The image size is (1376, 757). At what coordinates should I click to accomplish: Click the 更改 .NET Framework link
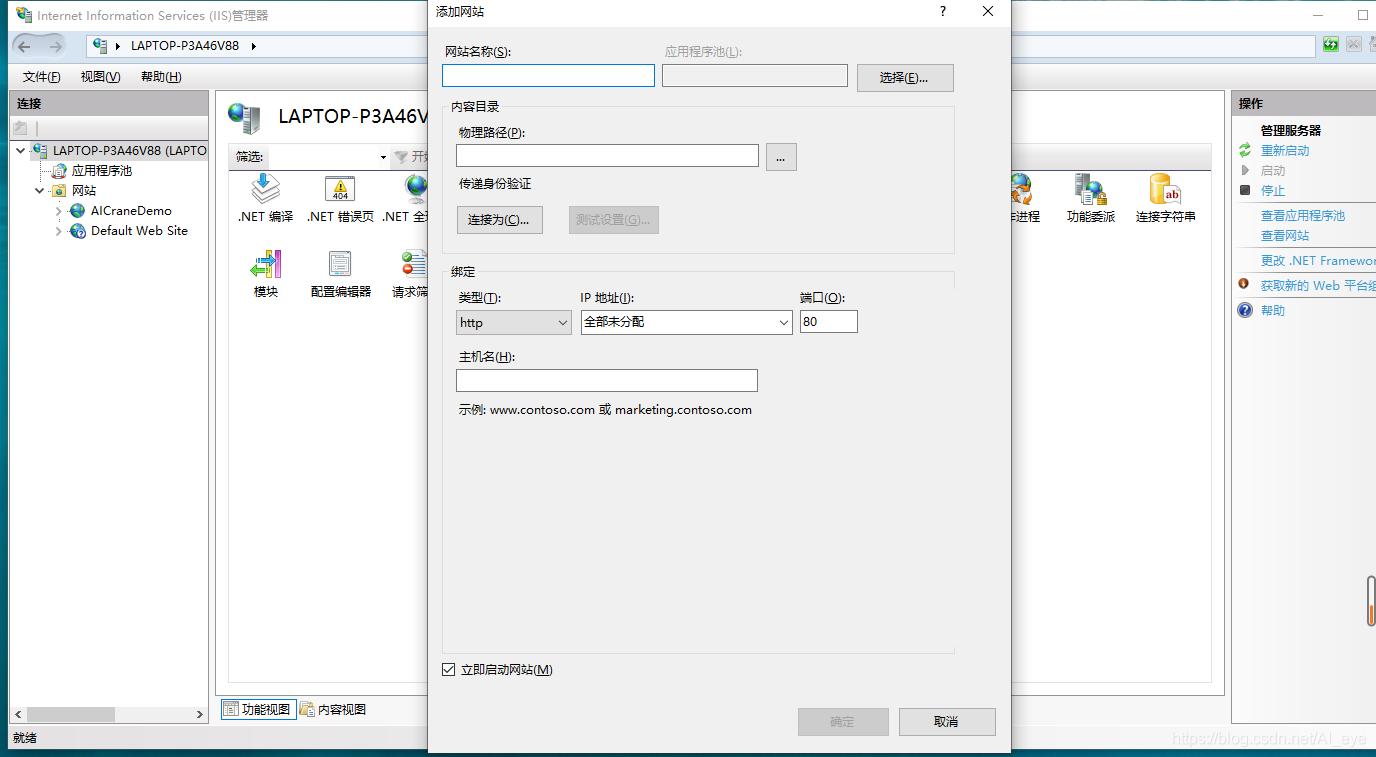1318,261
